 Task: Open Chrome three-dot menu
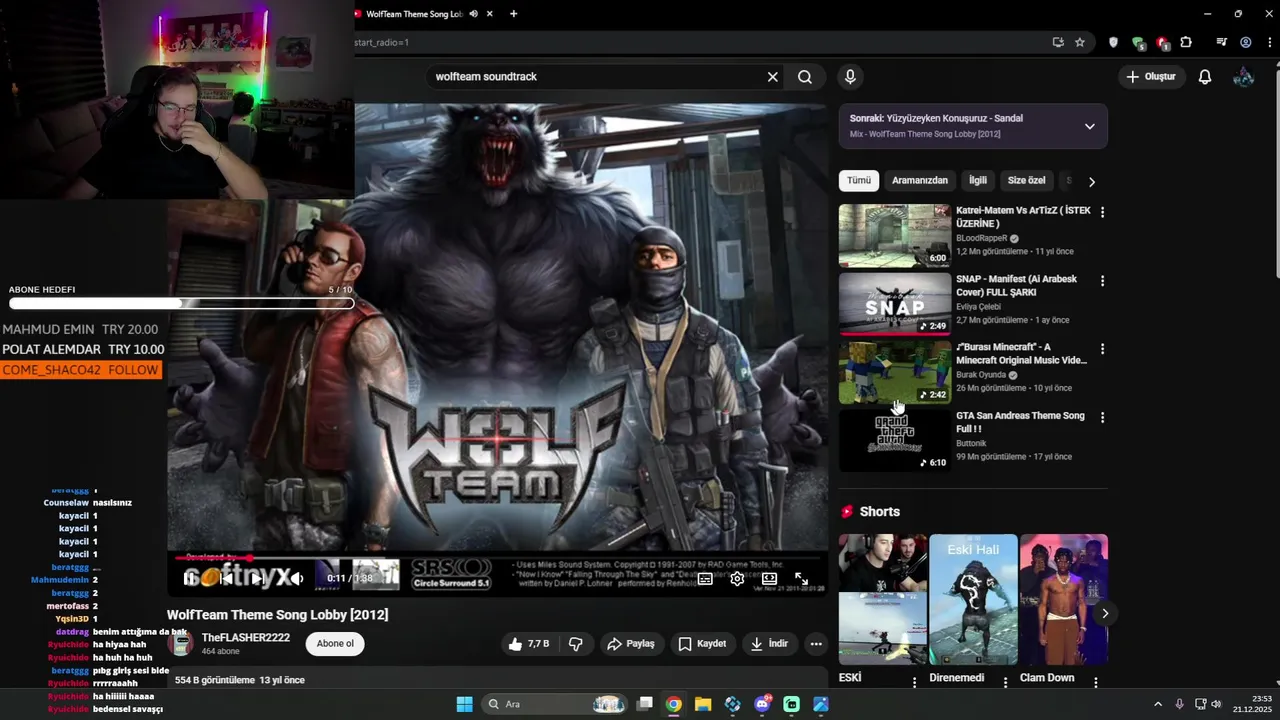point(1268,42)
